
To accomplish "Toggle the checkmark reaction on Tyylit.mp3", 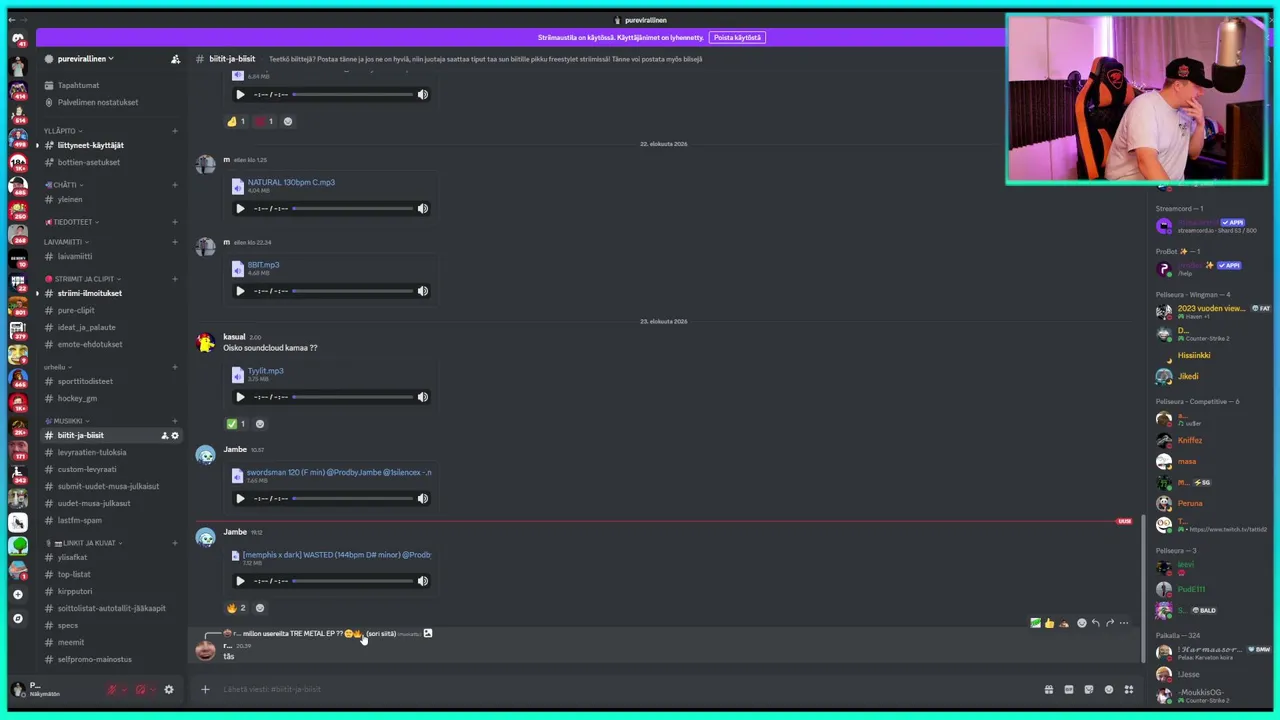I will coord(236,424).
